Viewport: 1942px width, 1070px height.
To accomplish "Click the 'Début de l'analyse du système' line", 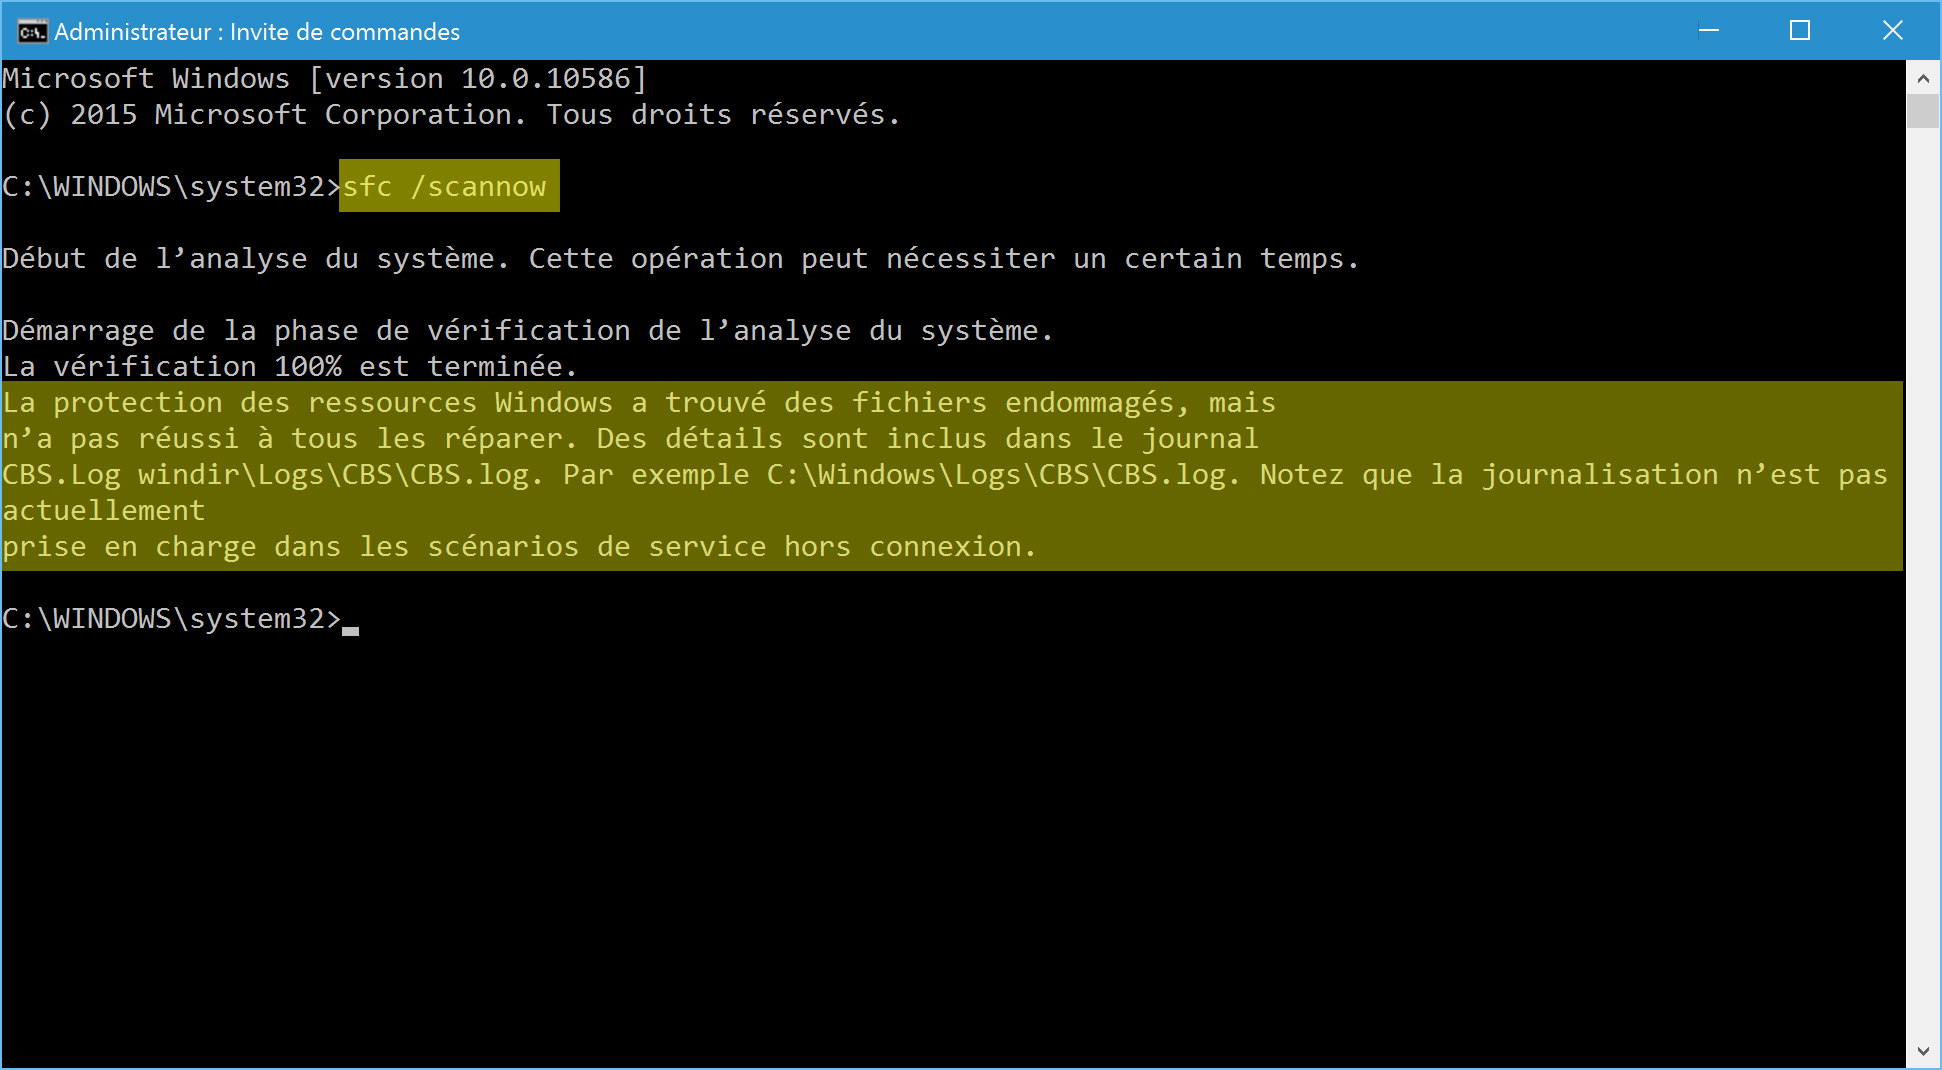I will tap(680, 258).
